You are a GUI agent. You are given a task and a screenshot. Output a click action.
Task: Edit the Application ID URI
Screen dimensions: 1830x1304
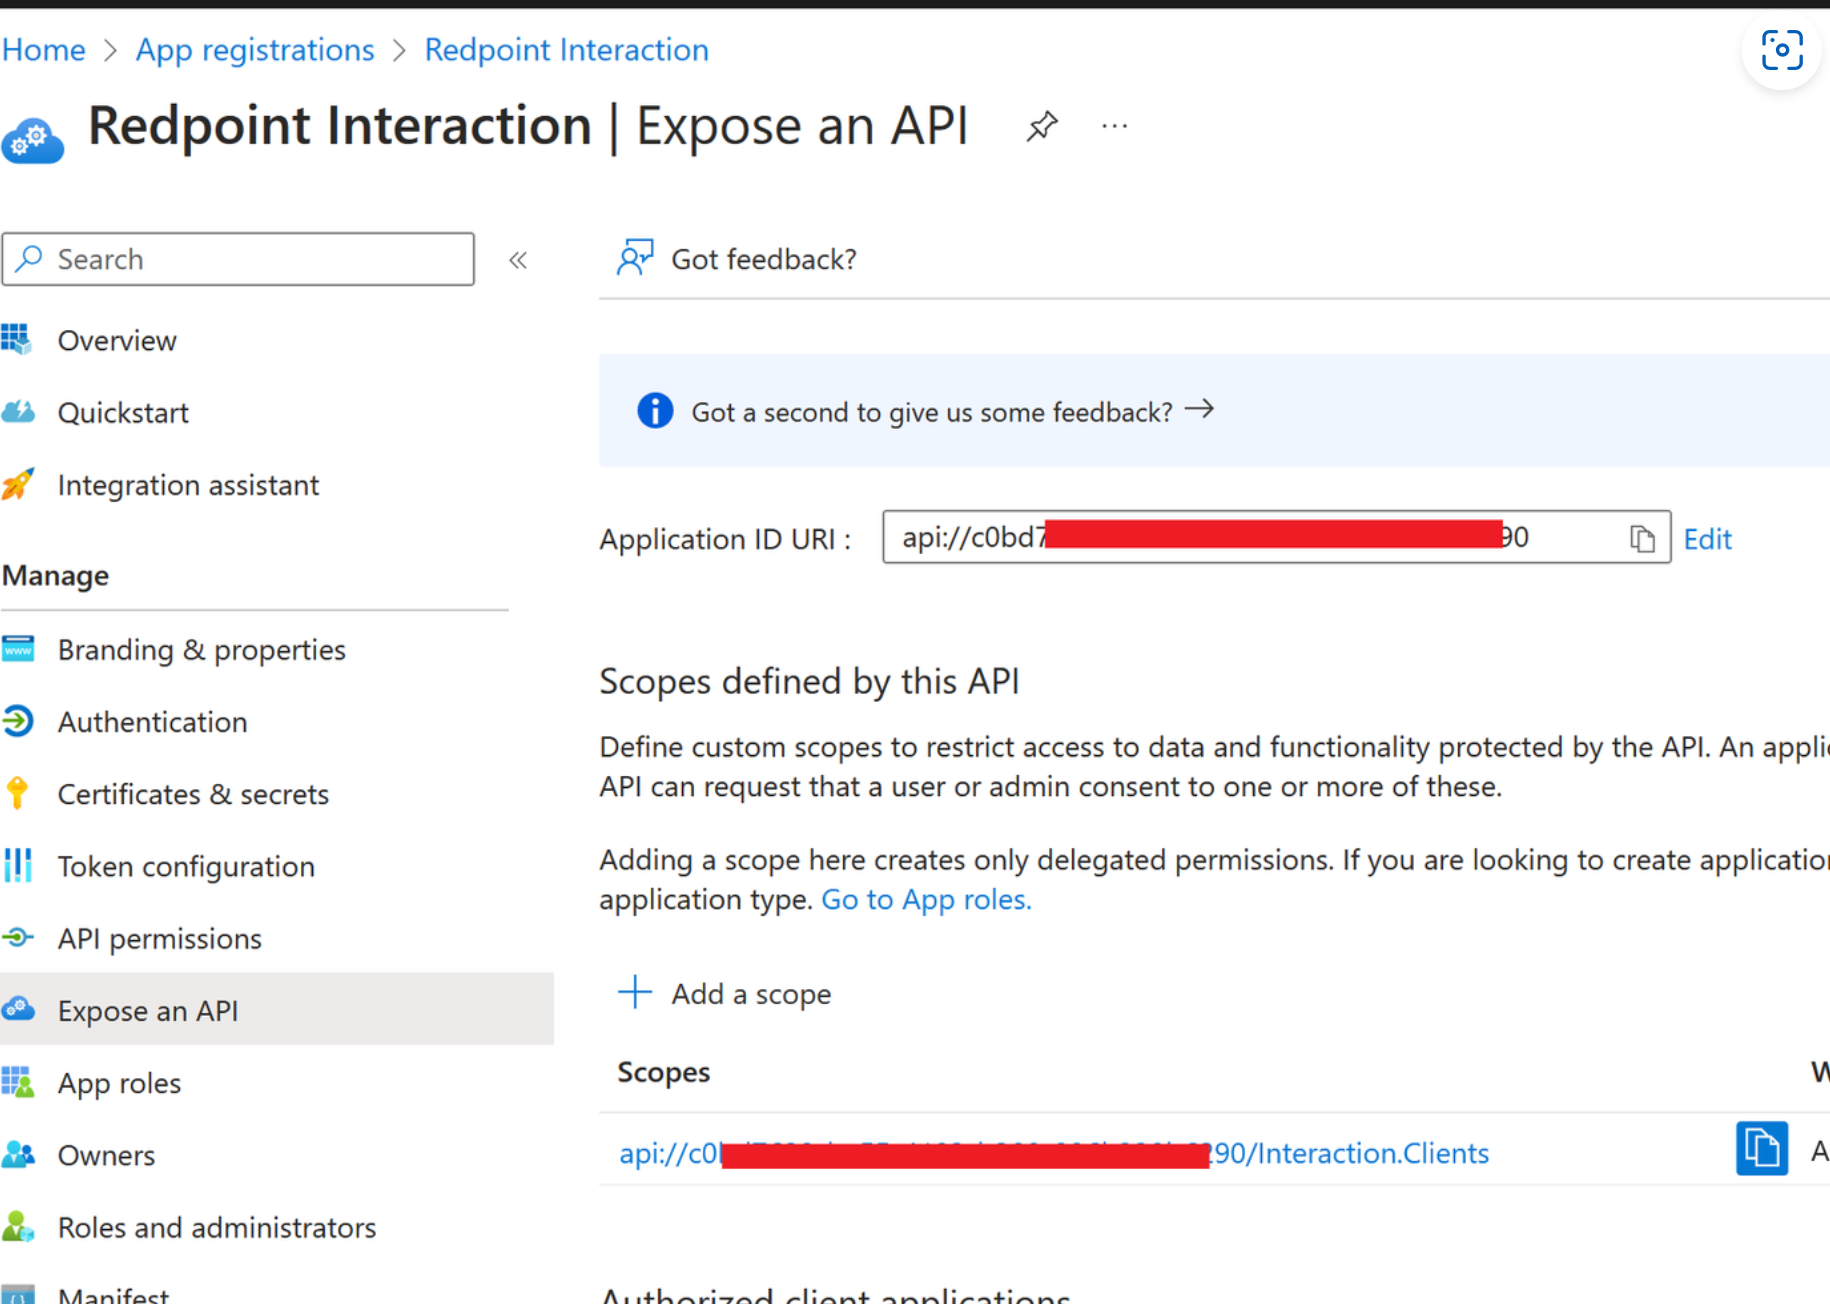pos(1707,539)
